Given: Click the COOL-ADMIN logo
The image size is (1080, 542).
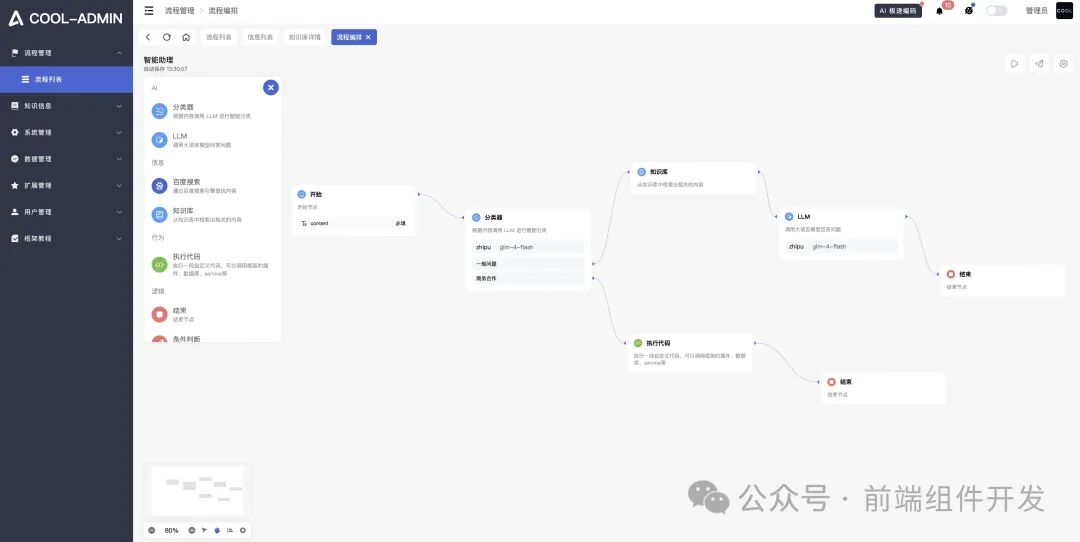Looking at the screenshot, I should (65, 19).
